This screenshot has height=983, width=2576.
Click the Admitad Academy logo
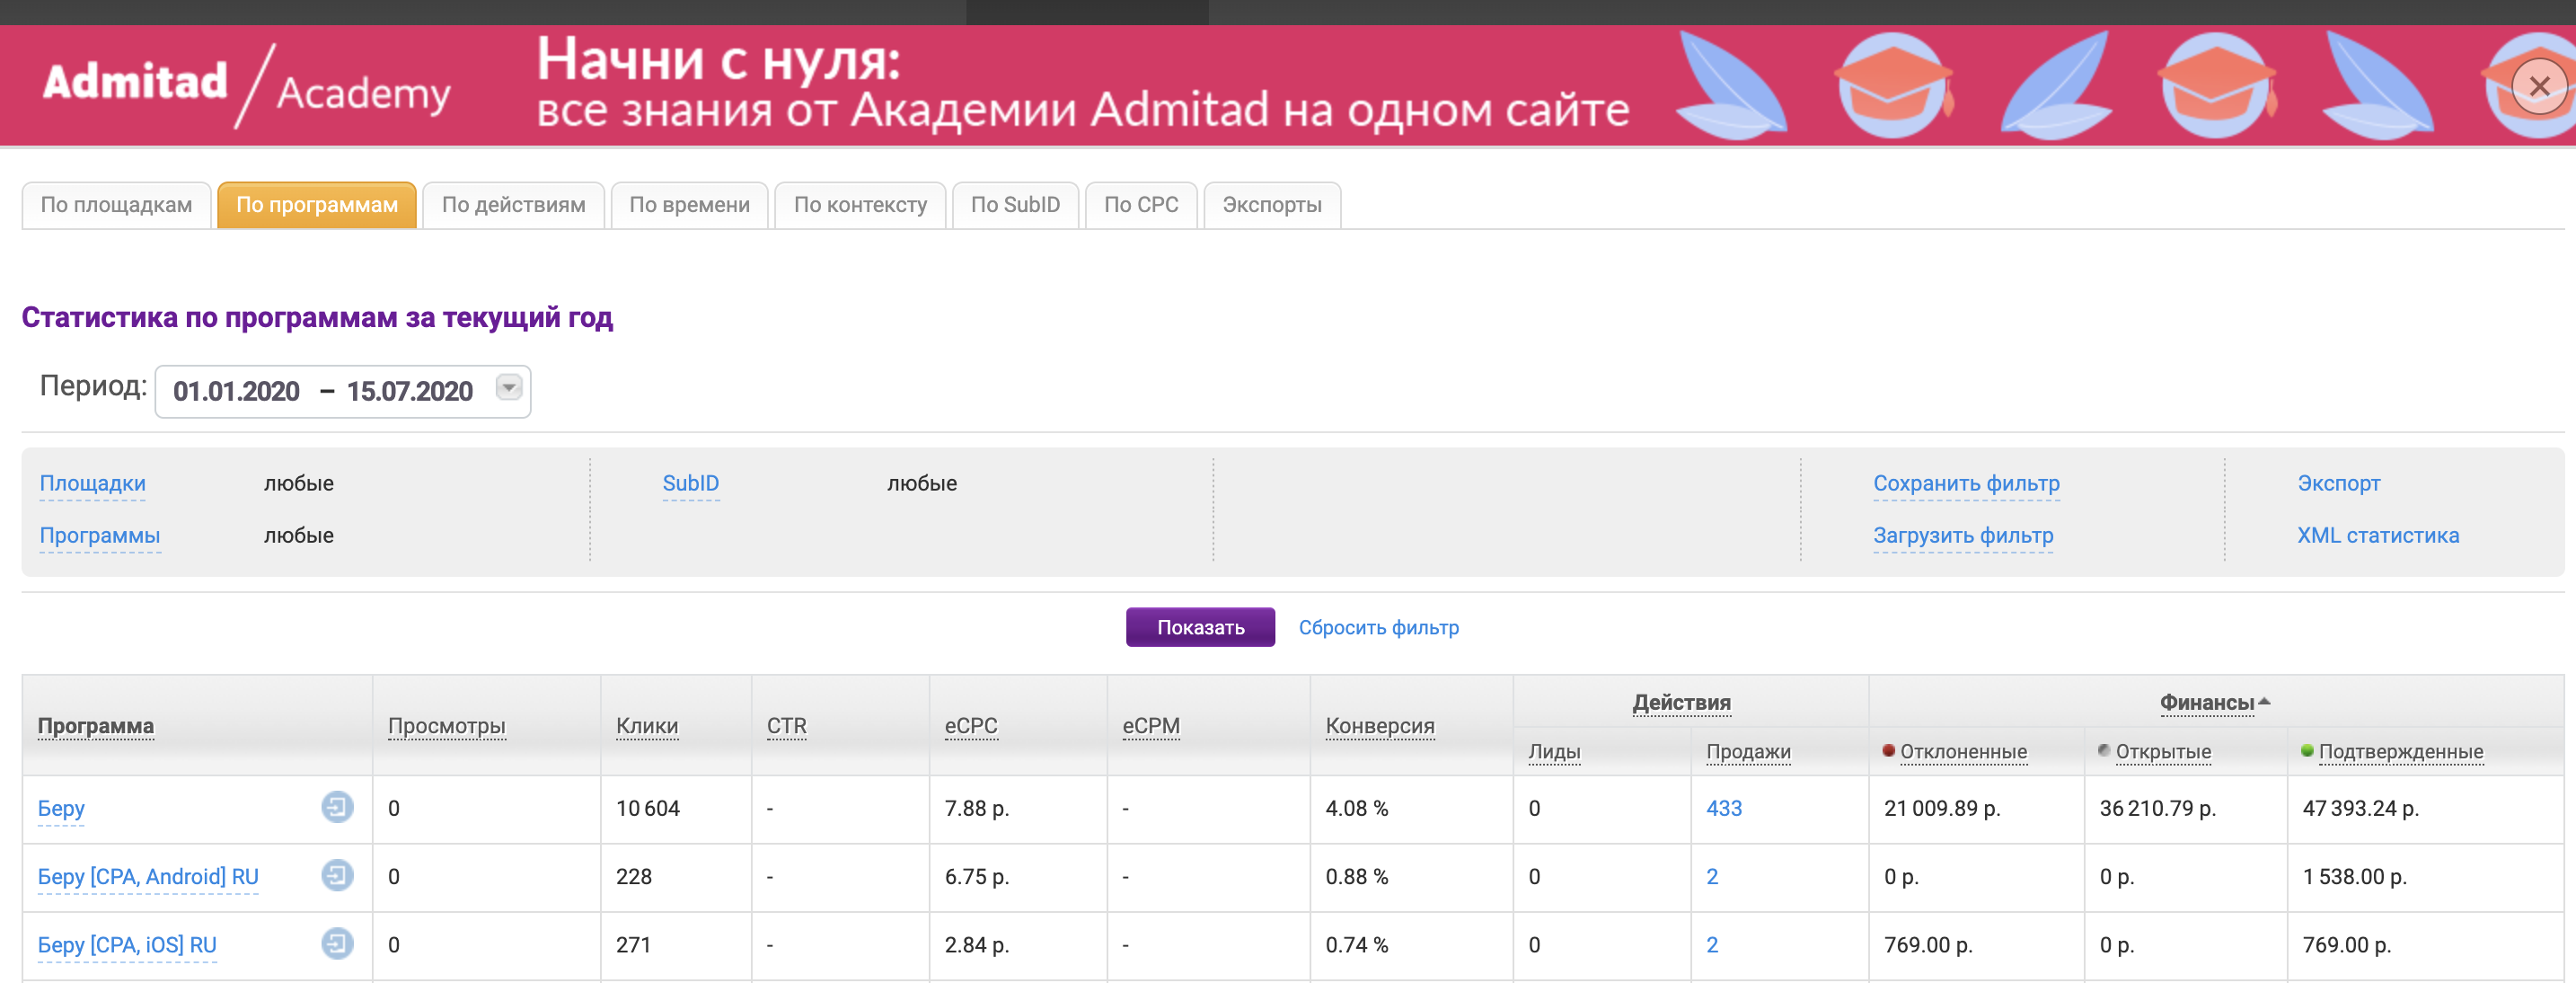click(x=246, y=86)
